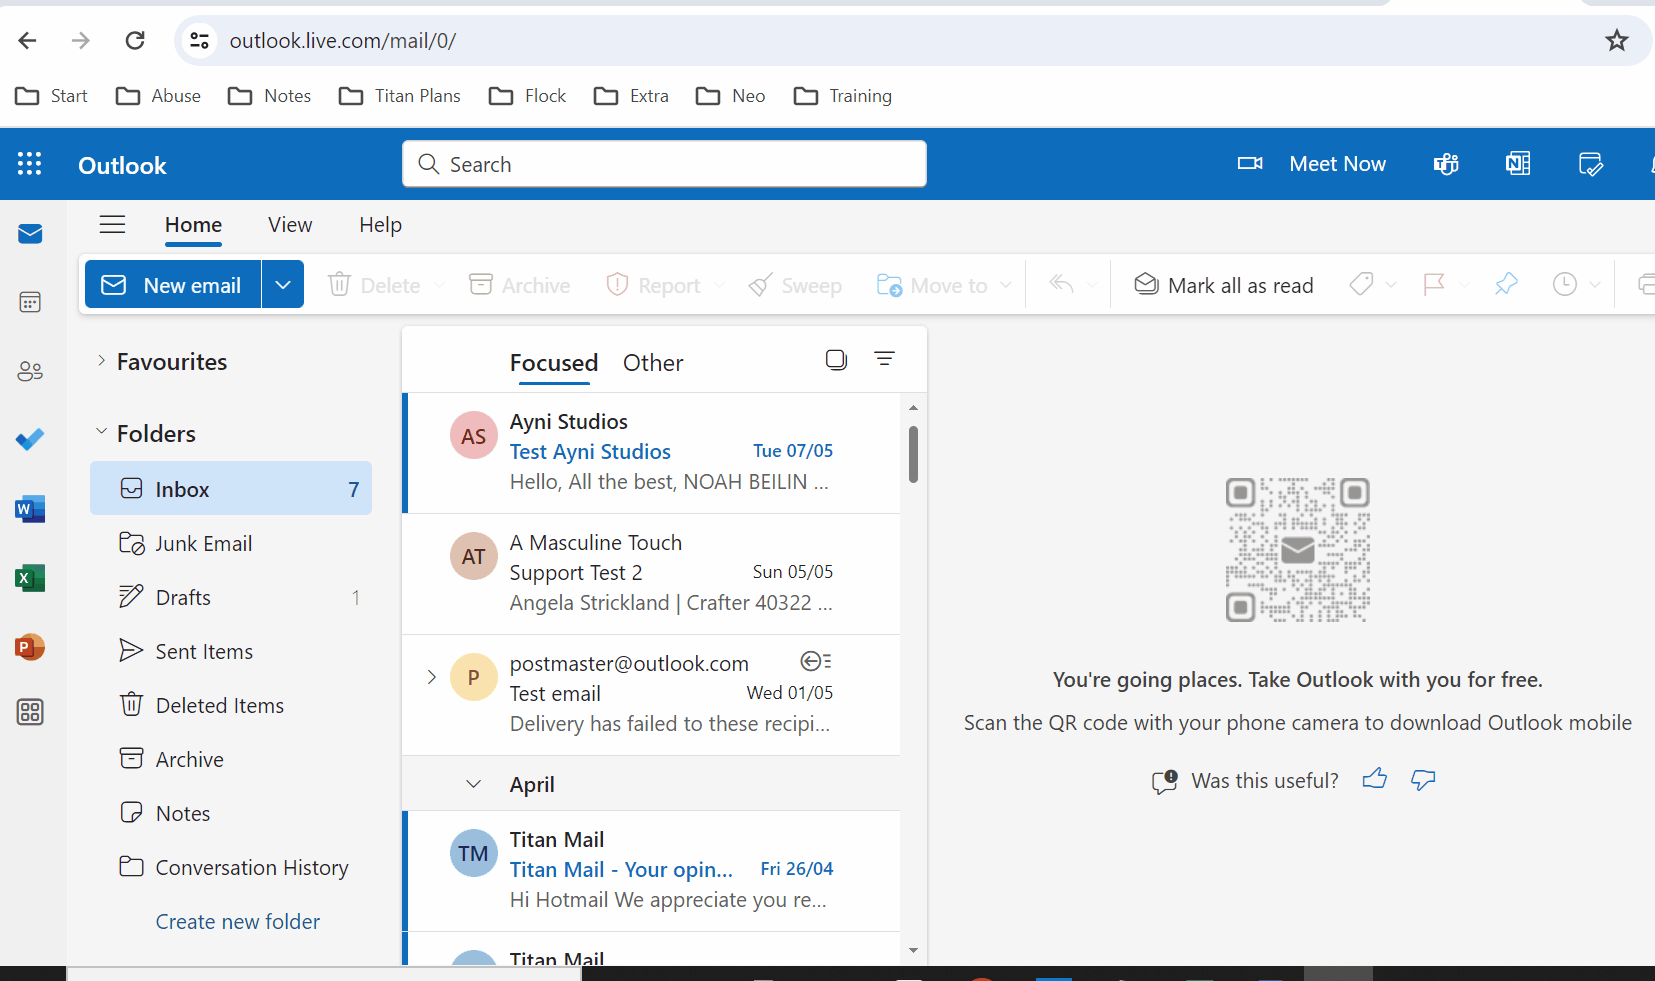1655x981 pixels.
Task: Open the Support Test 2 email
Action: pyautogui.click(x=653, y=573)
